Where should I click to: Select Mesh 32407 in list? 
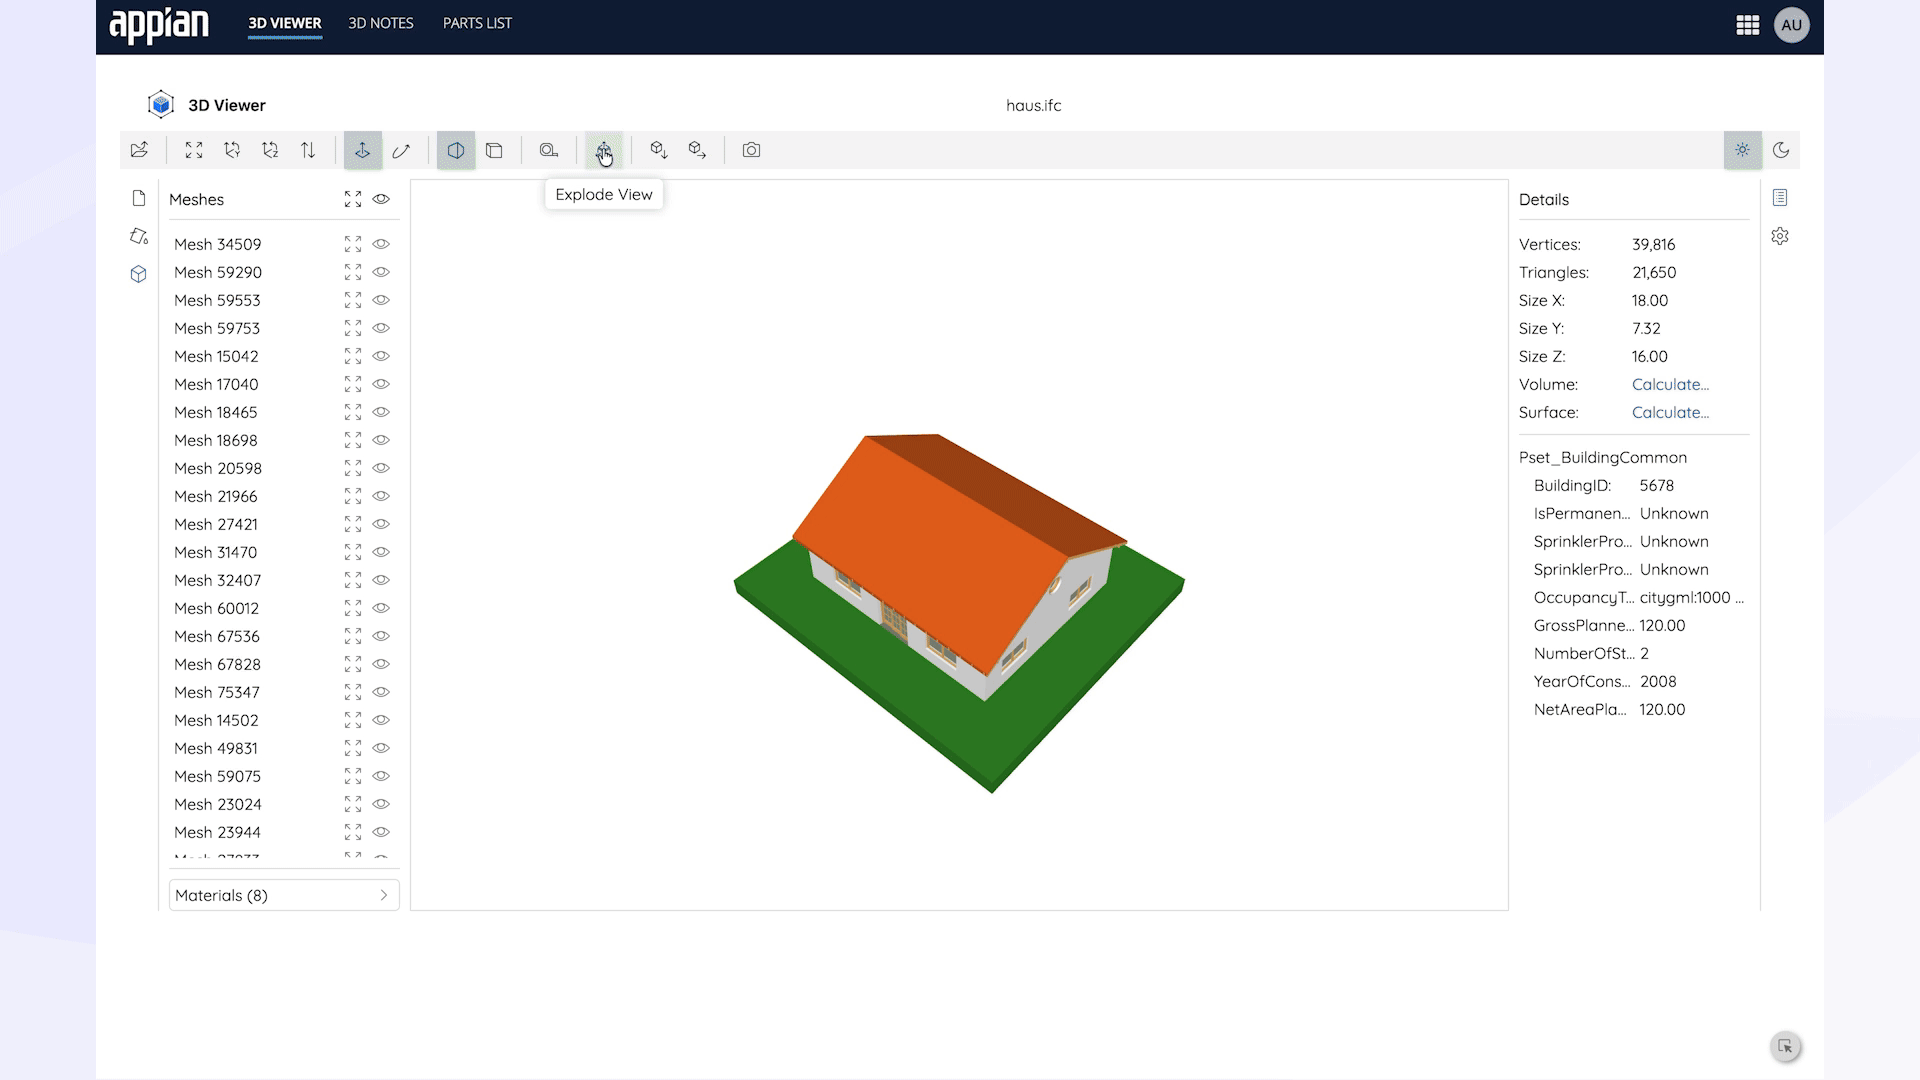click(x=218, y=580)
